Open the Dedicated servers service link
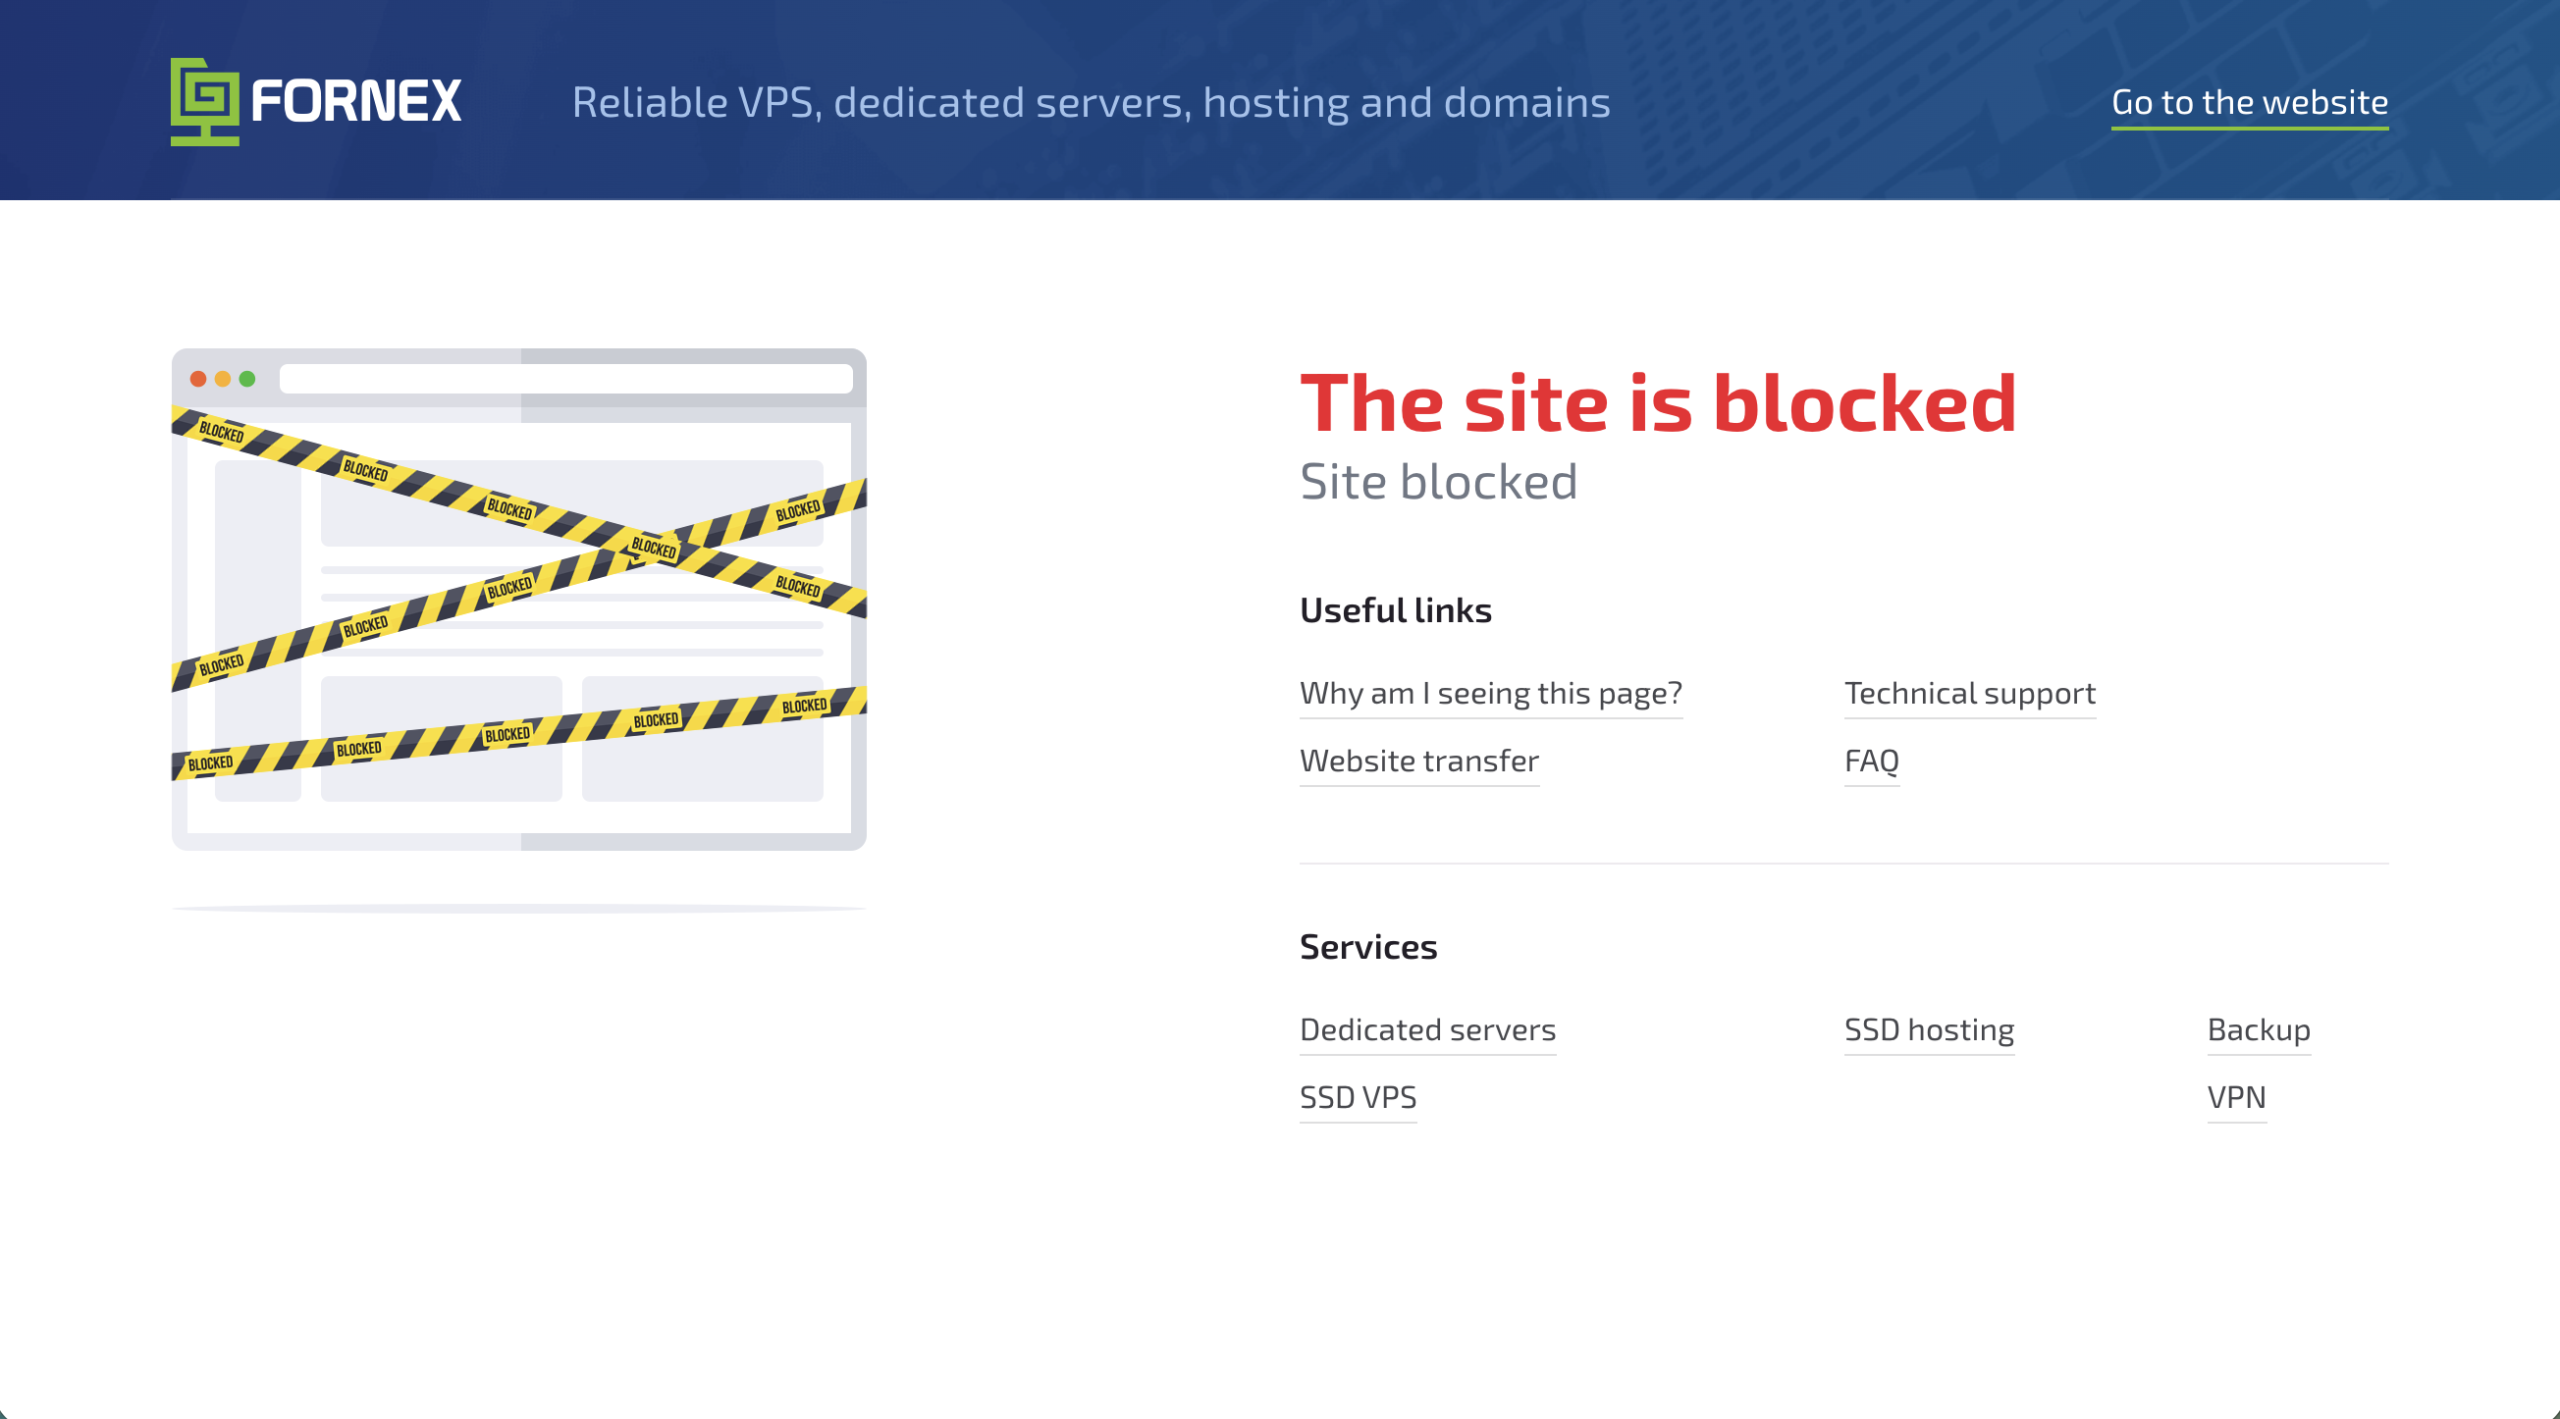The height and width of the screenshot is (1419, 2560). [x=1427, y=1030]
